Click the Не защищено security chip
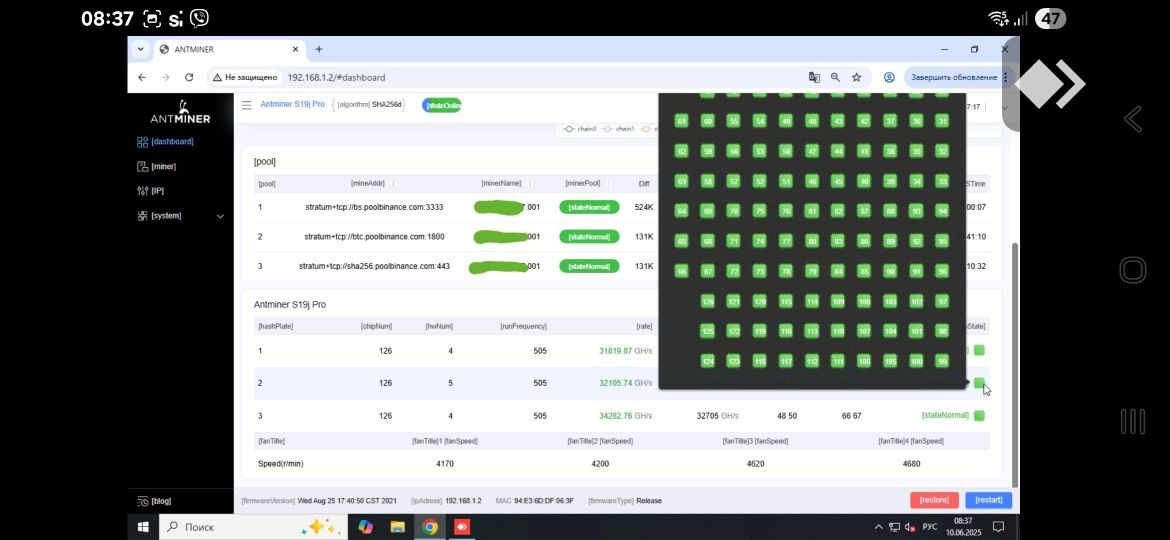The image size is (1170, 540). point(245,77)
